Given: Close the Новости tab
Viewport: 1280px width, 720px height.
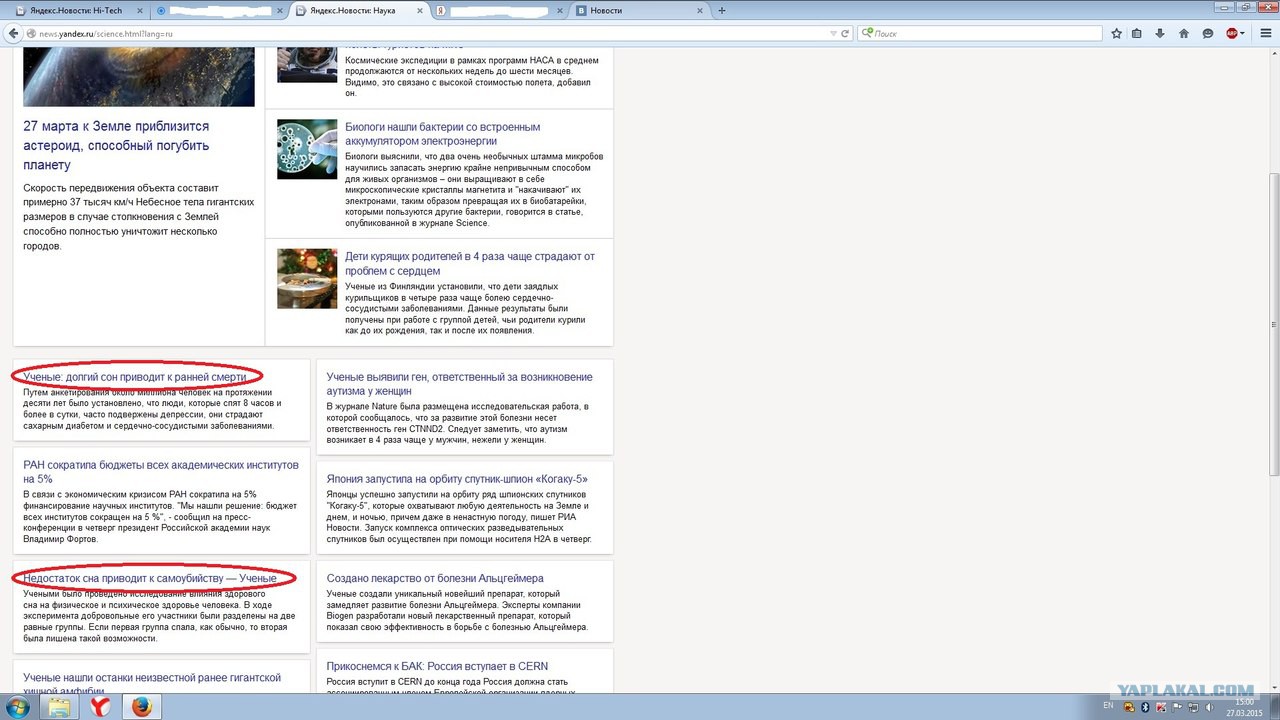Looking at the screenshot, I should (698, 10).
